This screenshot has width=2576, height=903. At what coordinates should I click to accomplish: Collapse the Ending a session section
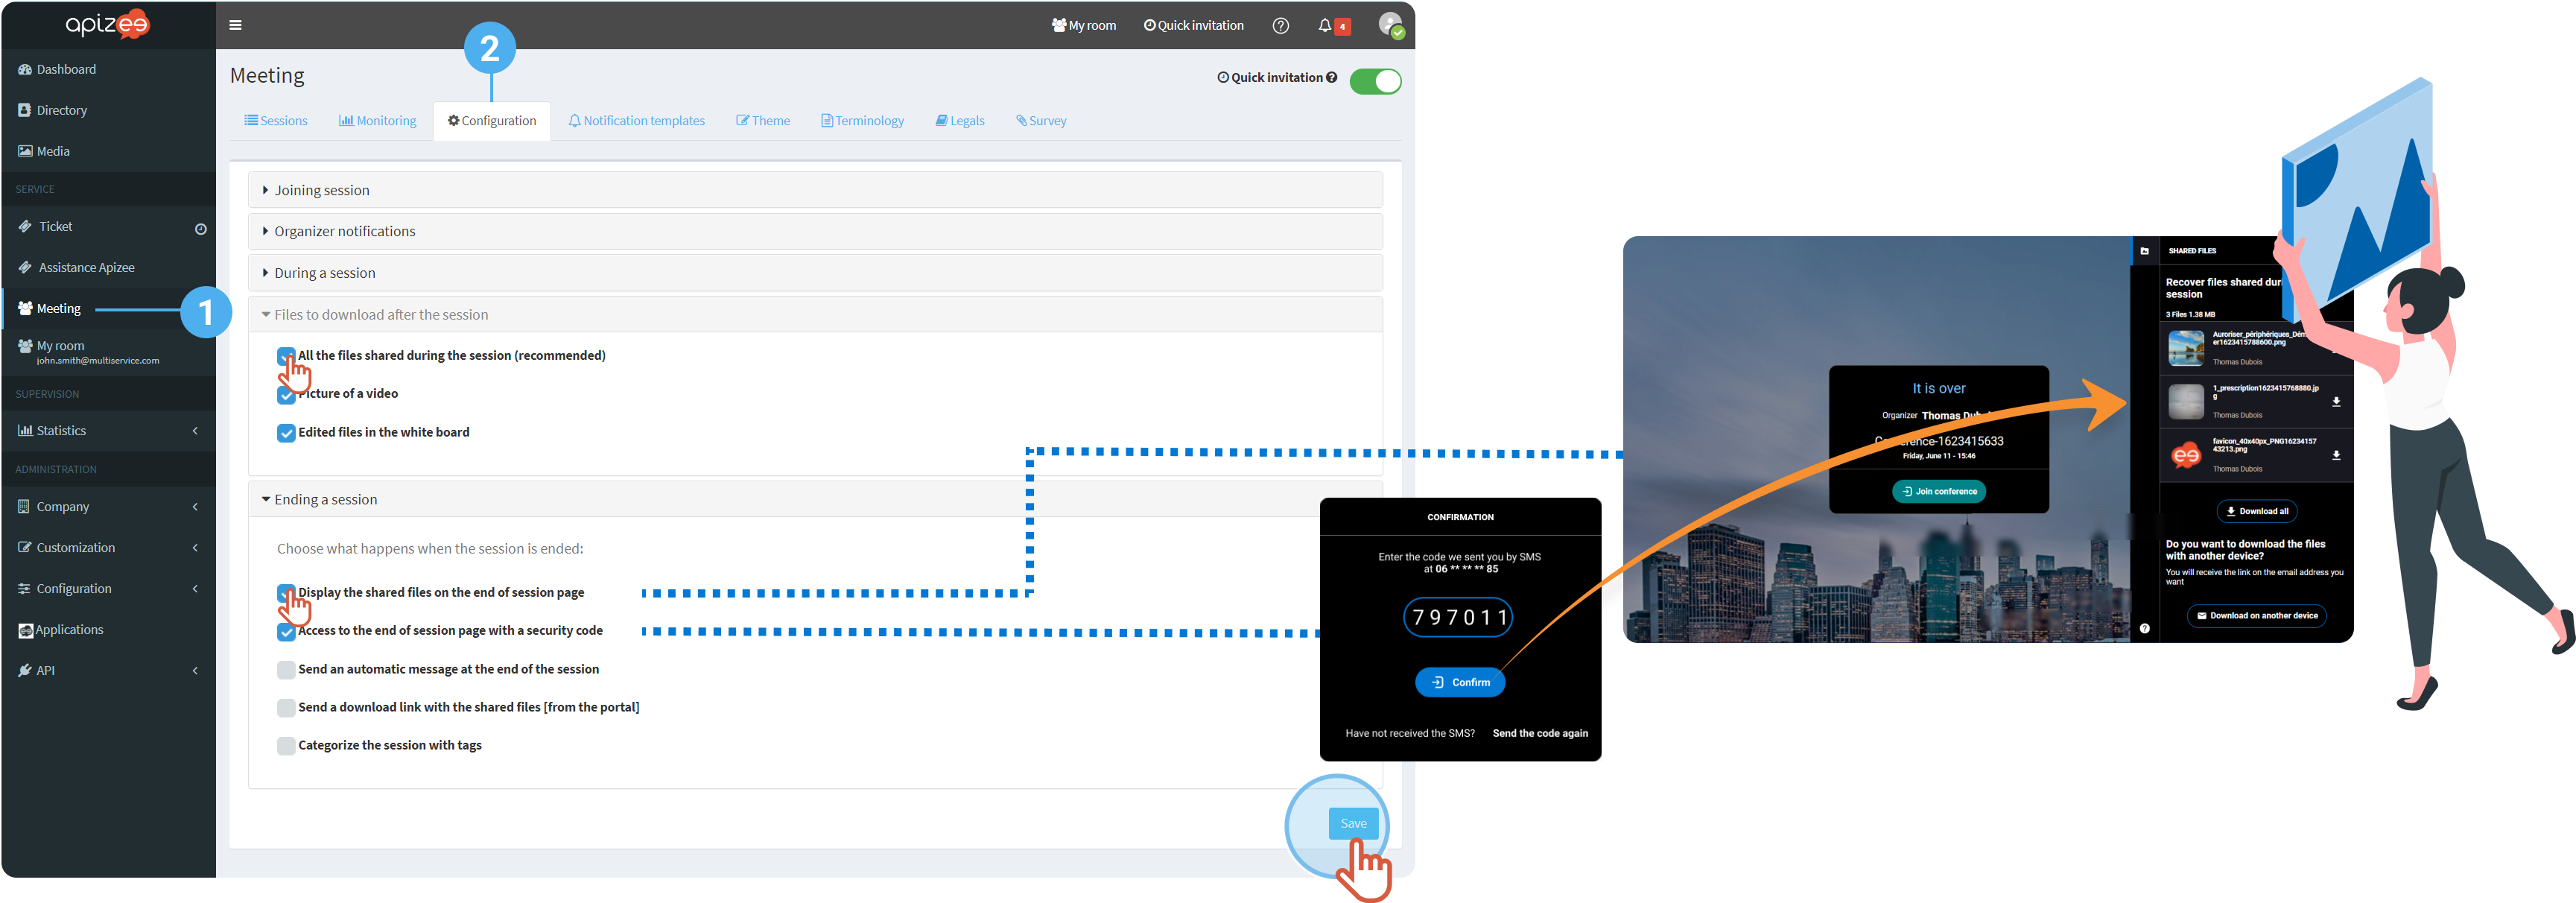815,499
